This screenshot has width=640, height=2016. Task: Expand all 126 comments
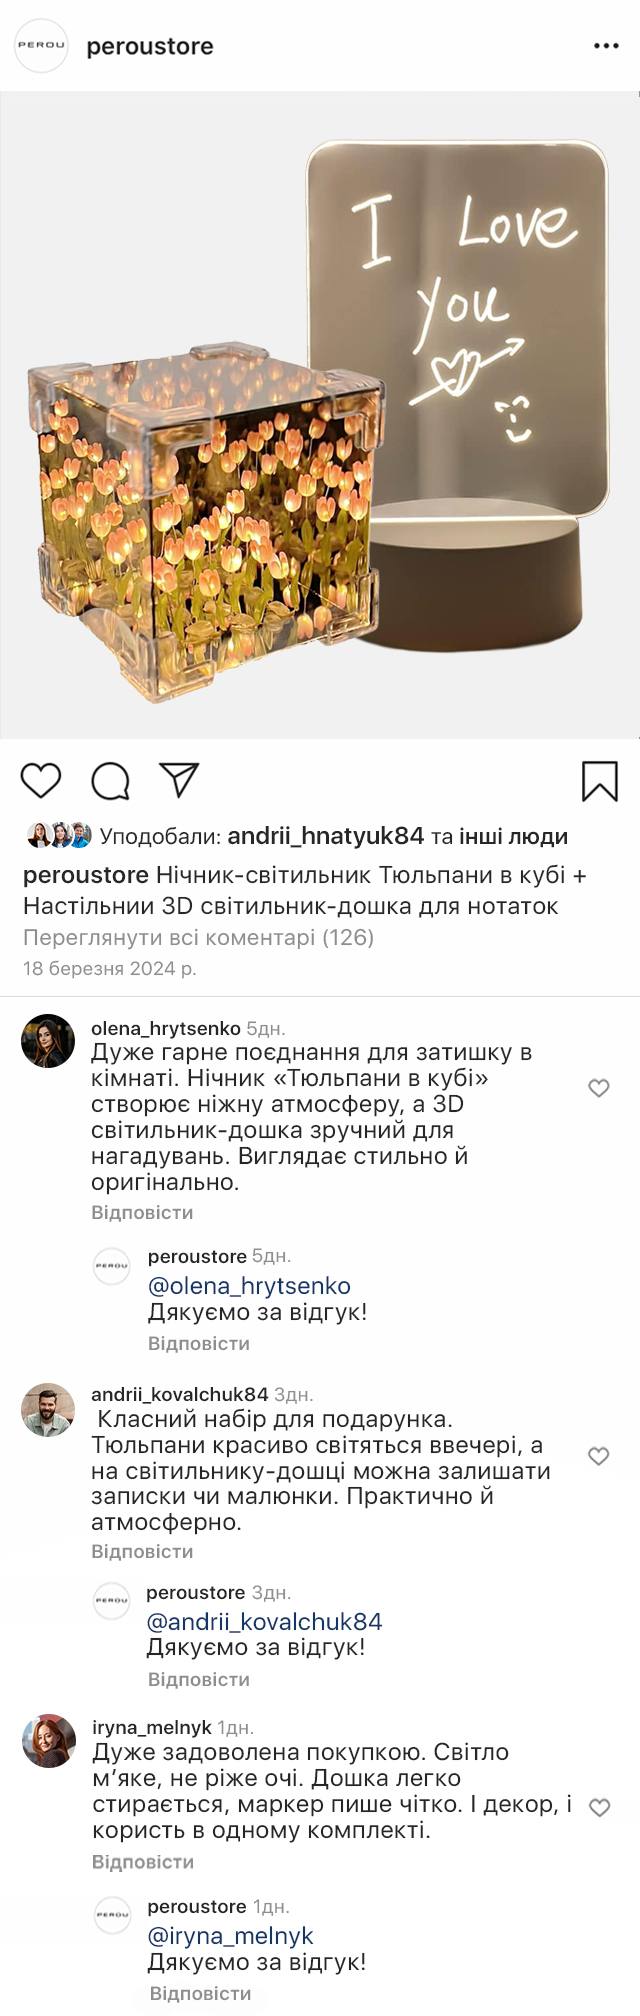[198, 938]
